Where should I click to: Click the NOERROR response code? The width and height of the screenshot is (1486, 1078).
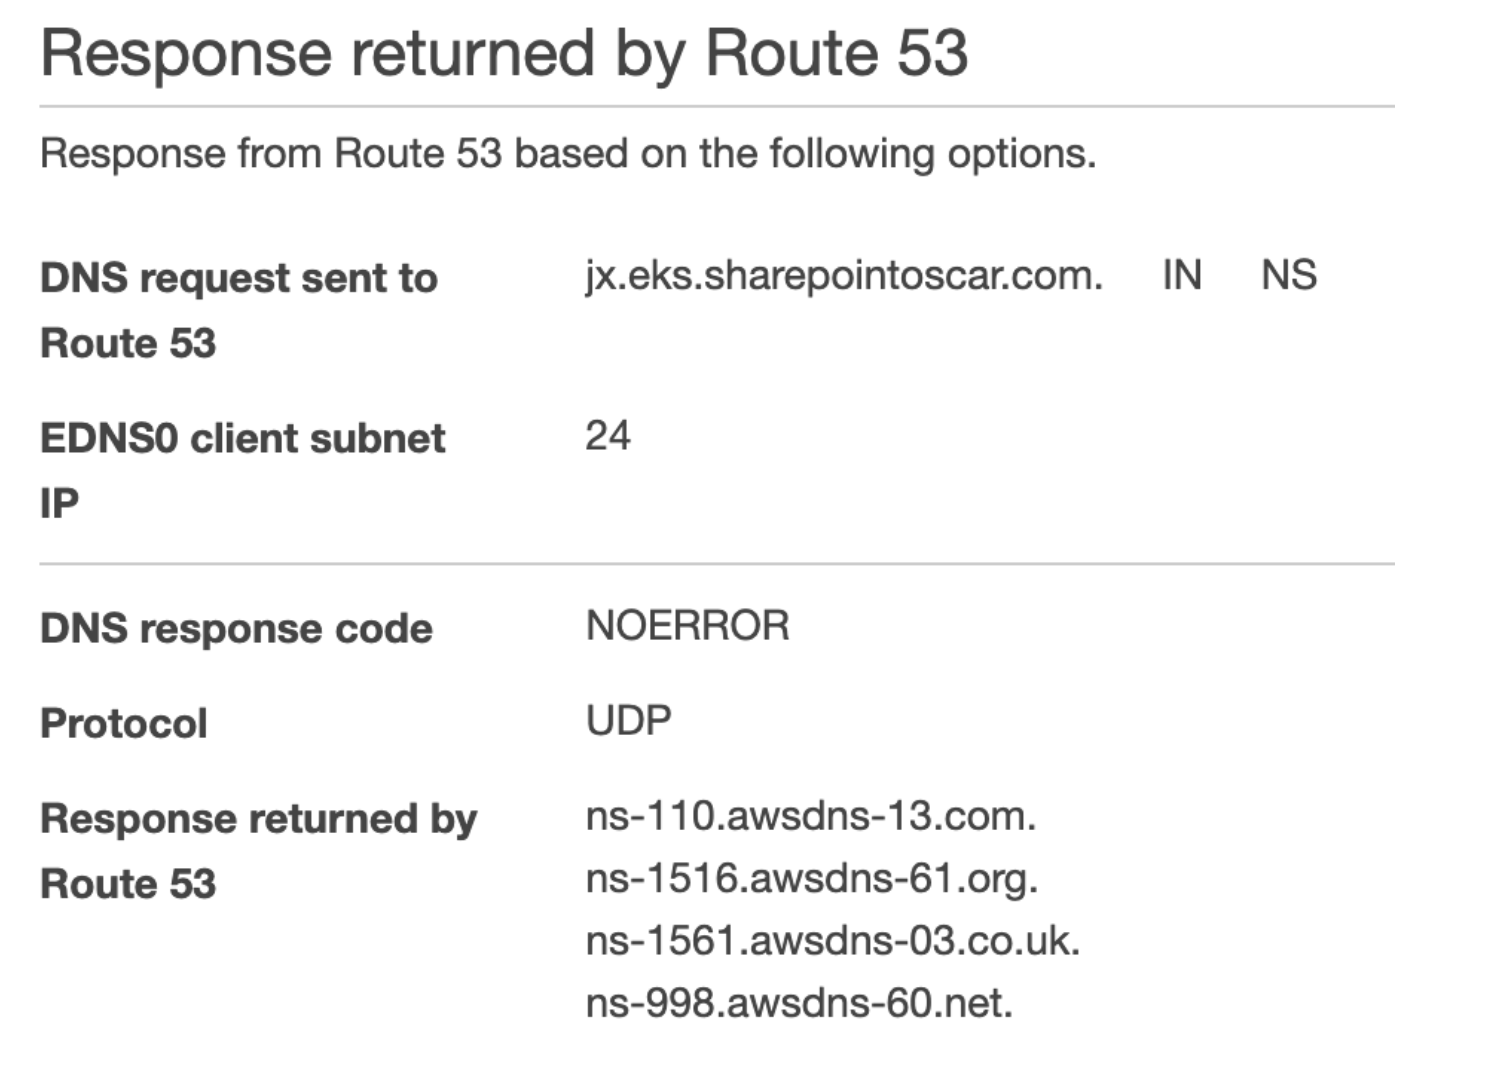point(688,626)
